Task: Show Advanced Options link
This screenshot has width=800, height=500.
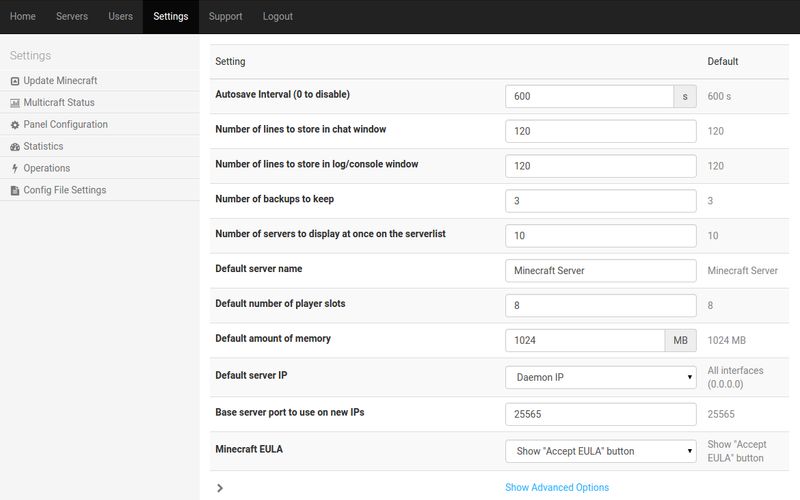Action: (556, 488)
